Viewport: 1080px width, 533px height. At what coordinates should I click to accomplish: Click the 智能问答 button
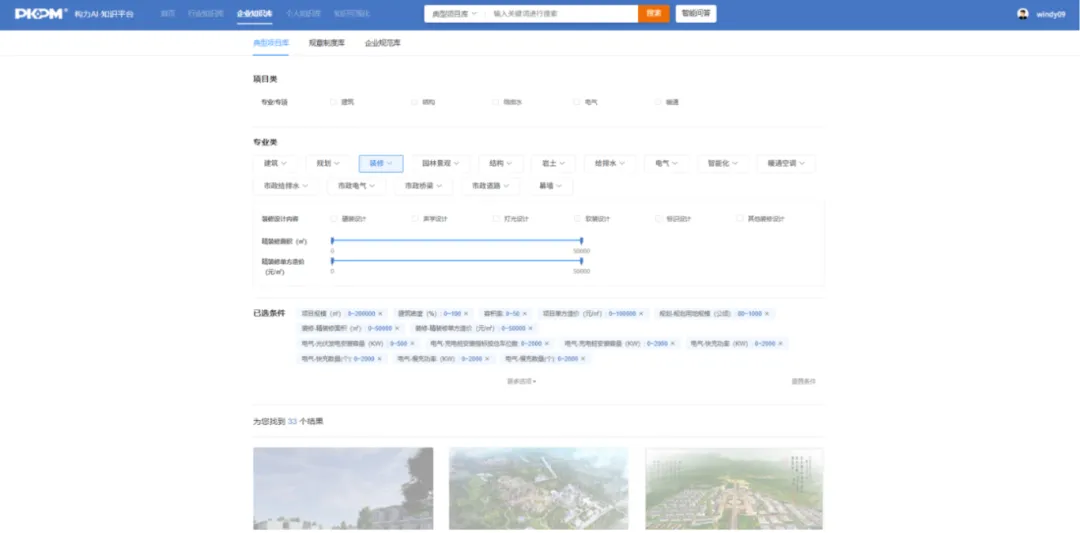click(696, 14)
